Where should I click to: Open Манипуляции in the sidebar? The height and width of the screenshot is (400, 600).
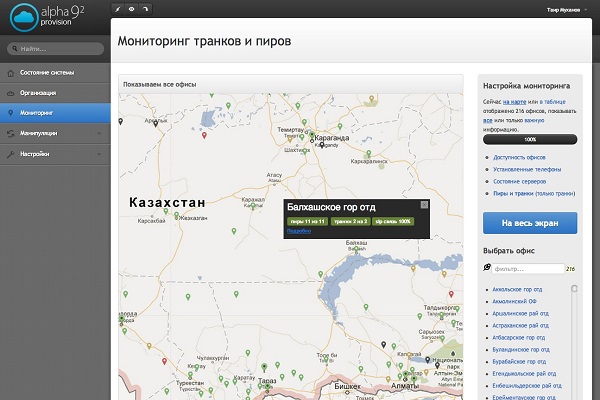click(55, 133)
